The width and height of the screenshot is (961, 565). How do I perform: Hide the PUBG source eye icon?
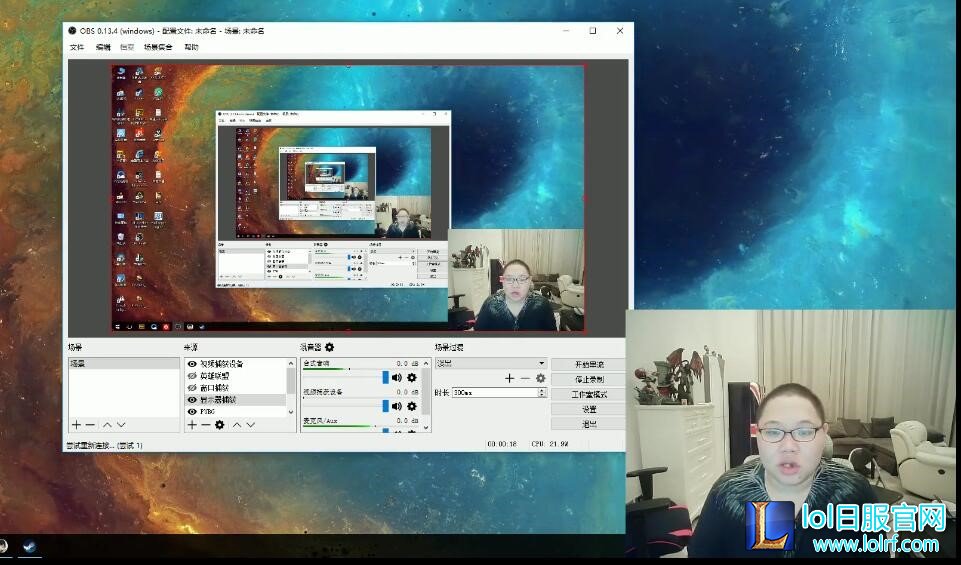coord(192,412)
